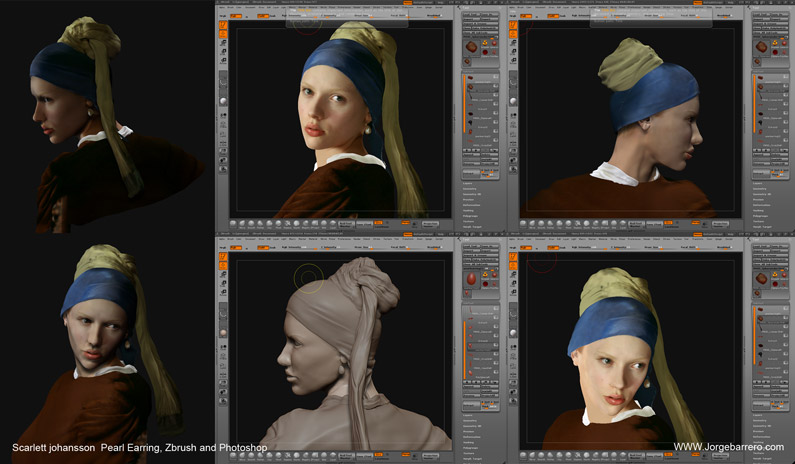This screenshot has height=464, width=795.
Task: Click the orange subtool list scrollbar in the clay sculpt window
Action: 464,349
